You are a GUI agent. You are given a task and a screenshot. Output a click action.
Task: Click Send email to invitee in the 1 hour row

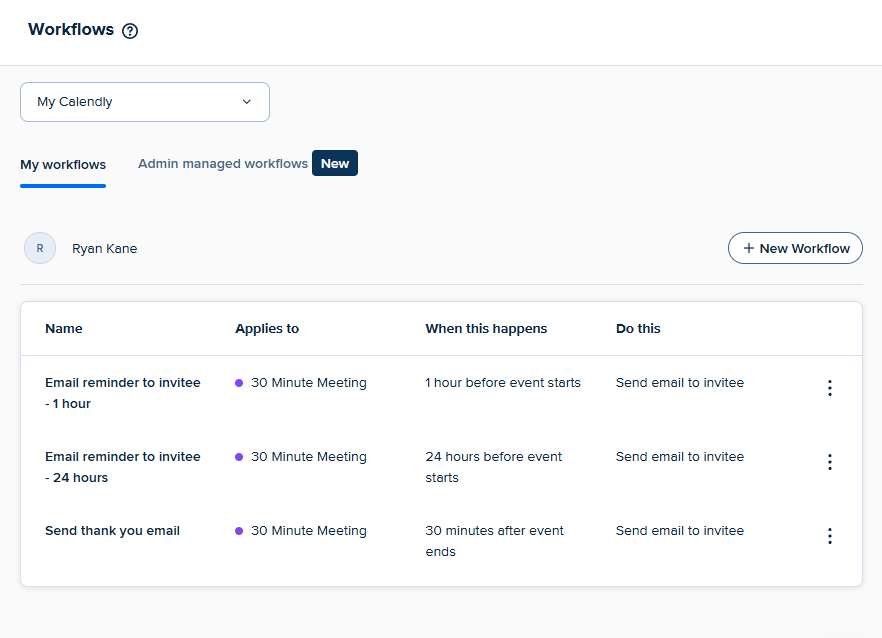tap(680, 383)
